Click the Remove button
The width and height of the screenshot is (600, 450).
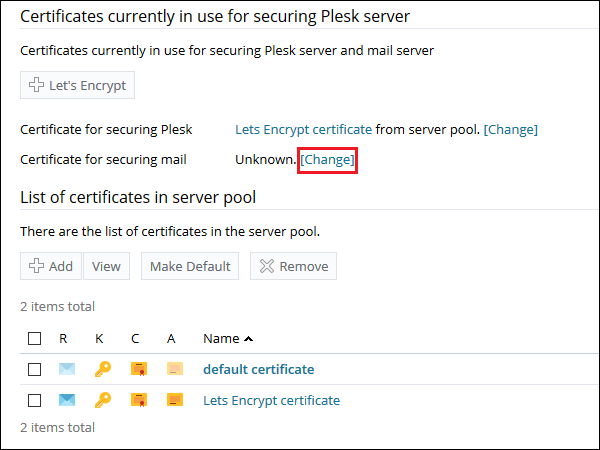(292, 266)
